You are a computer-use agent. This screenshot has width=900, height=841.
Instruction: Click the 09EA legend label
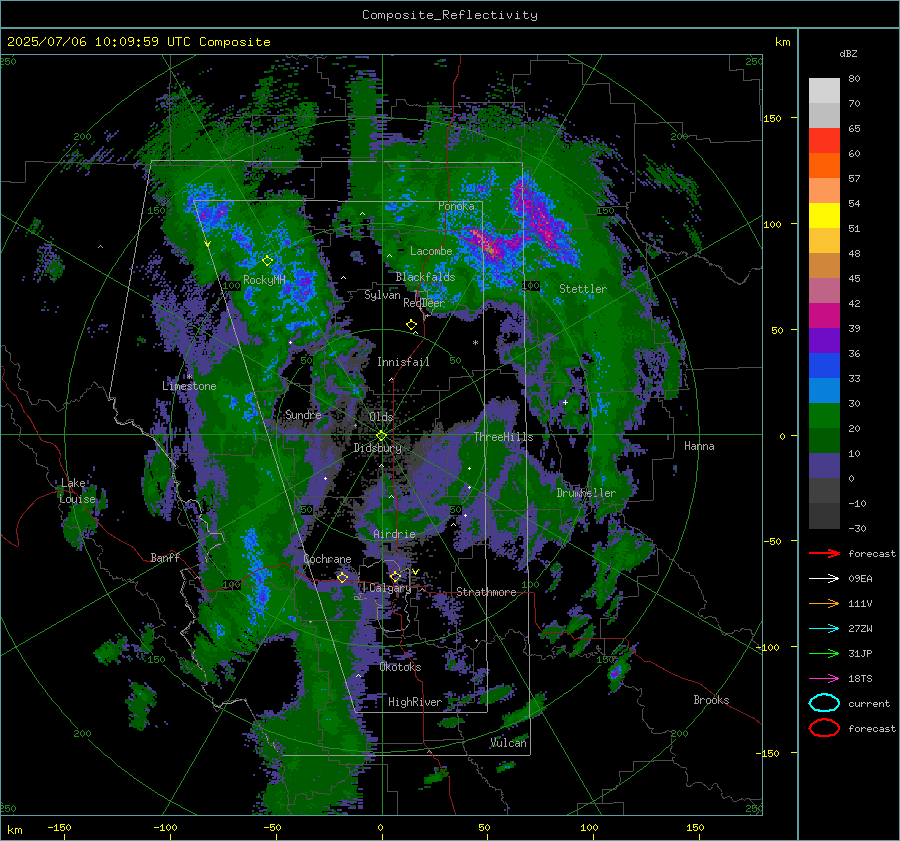click(x=860, y=579)
